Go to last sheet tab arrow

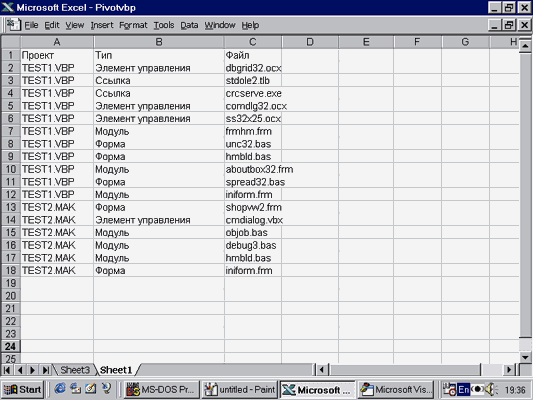coord(46,369)
